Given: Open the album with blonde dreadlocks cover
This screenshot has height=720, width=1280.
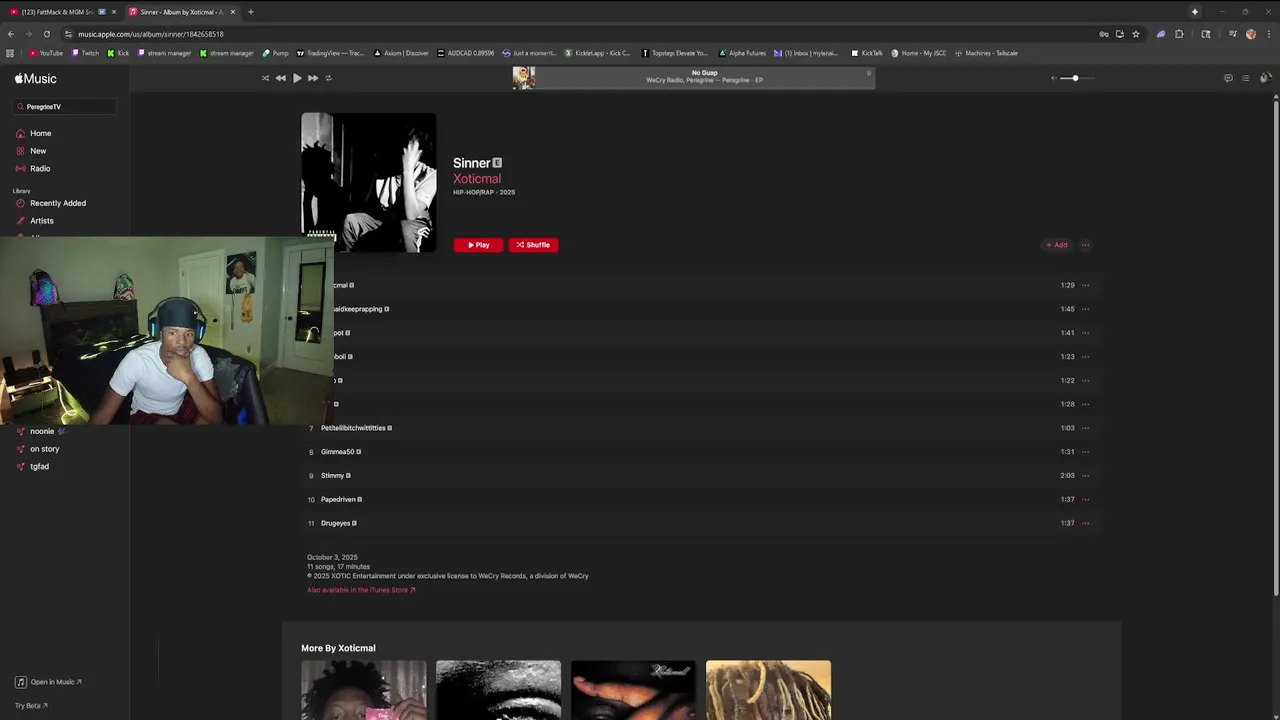Looking at the screenshot, I should (768, 690).
